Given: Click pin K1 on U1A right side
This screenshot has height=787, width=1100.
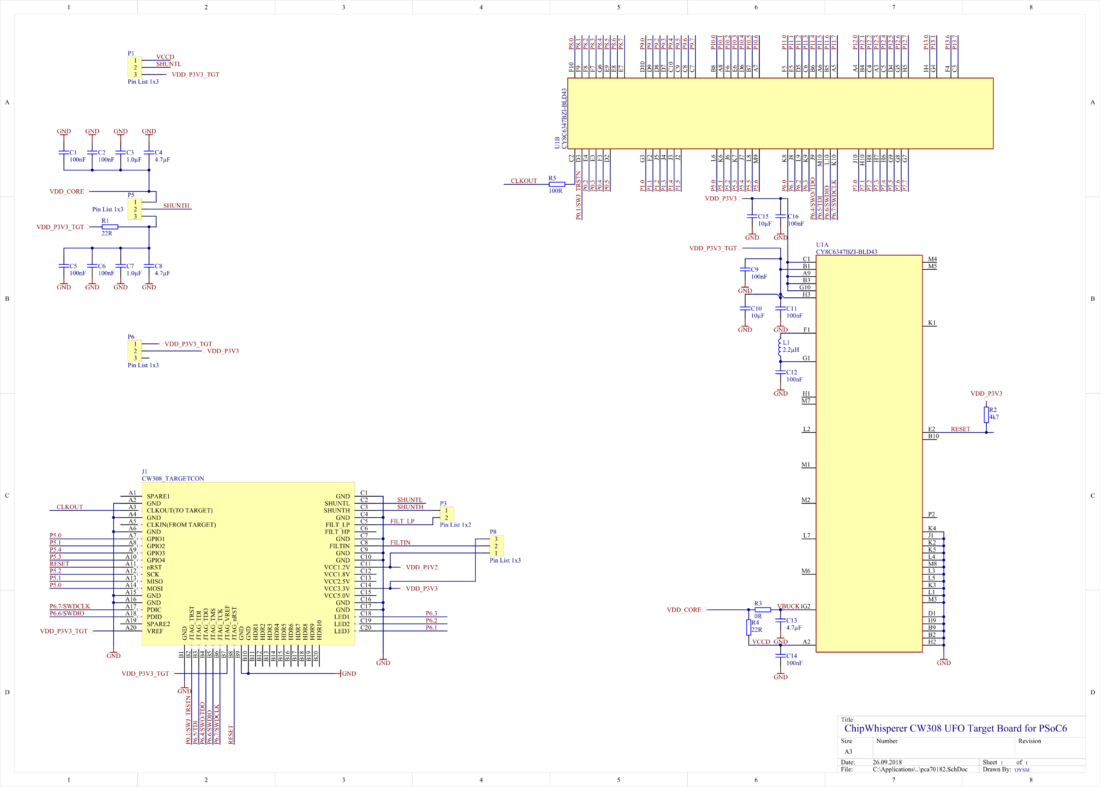Looking at the screenshot, I should coord(932,323).
